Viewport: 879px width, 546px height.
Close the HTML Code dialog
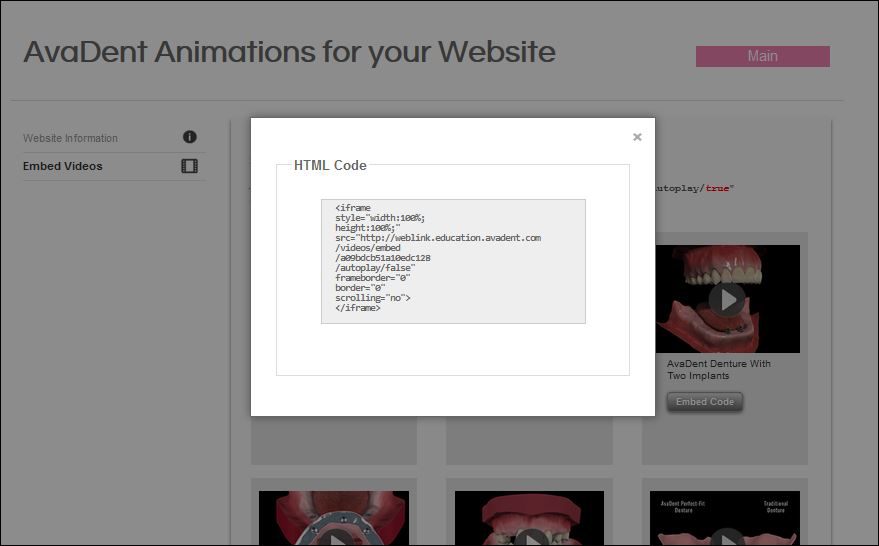tap(637, 137)
